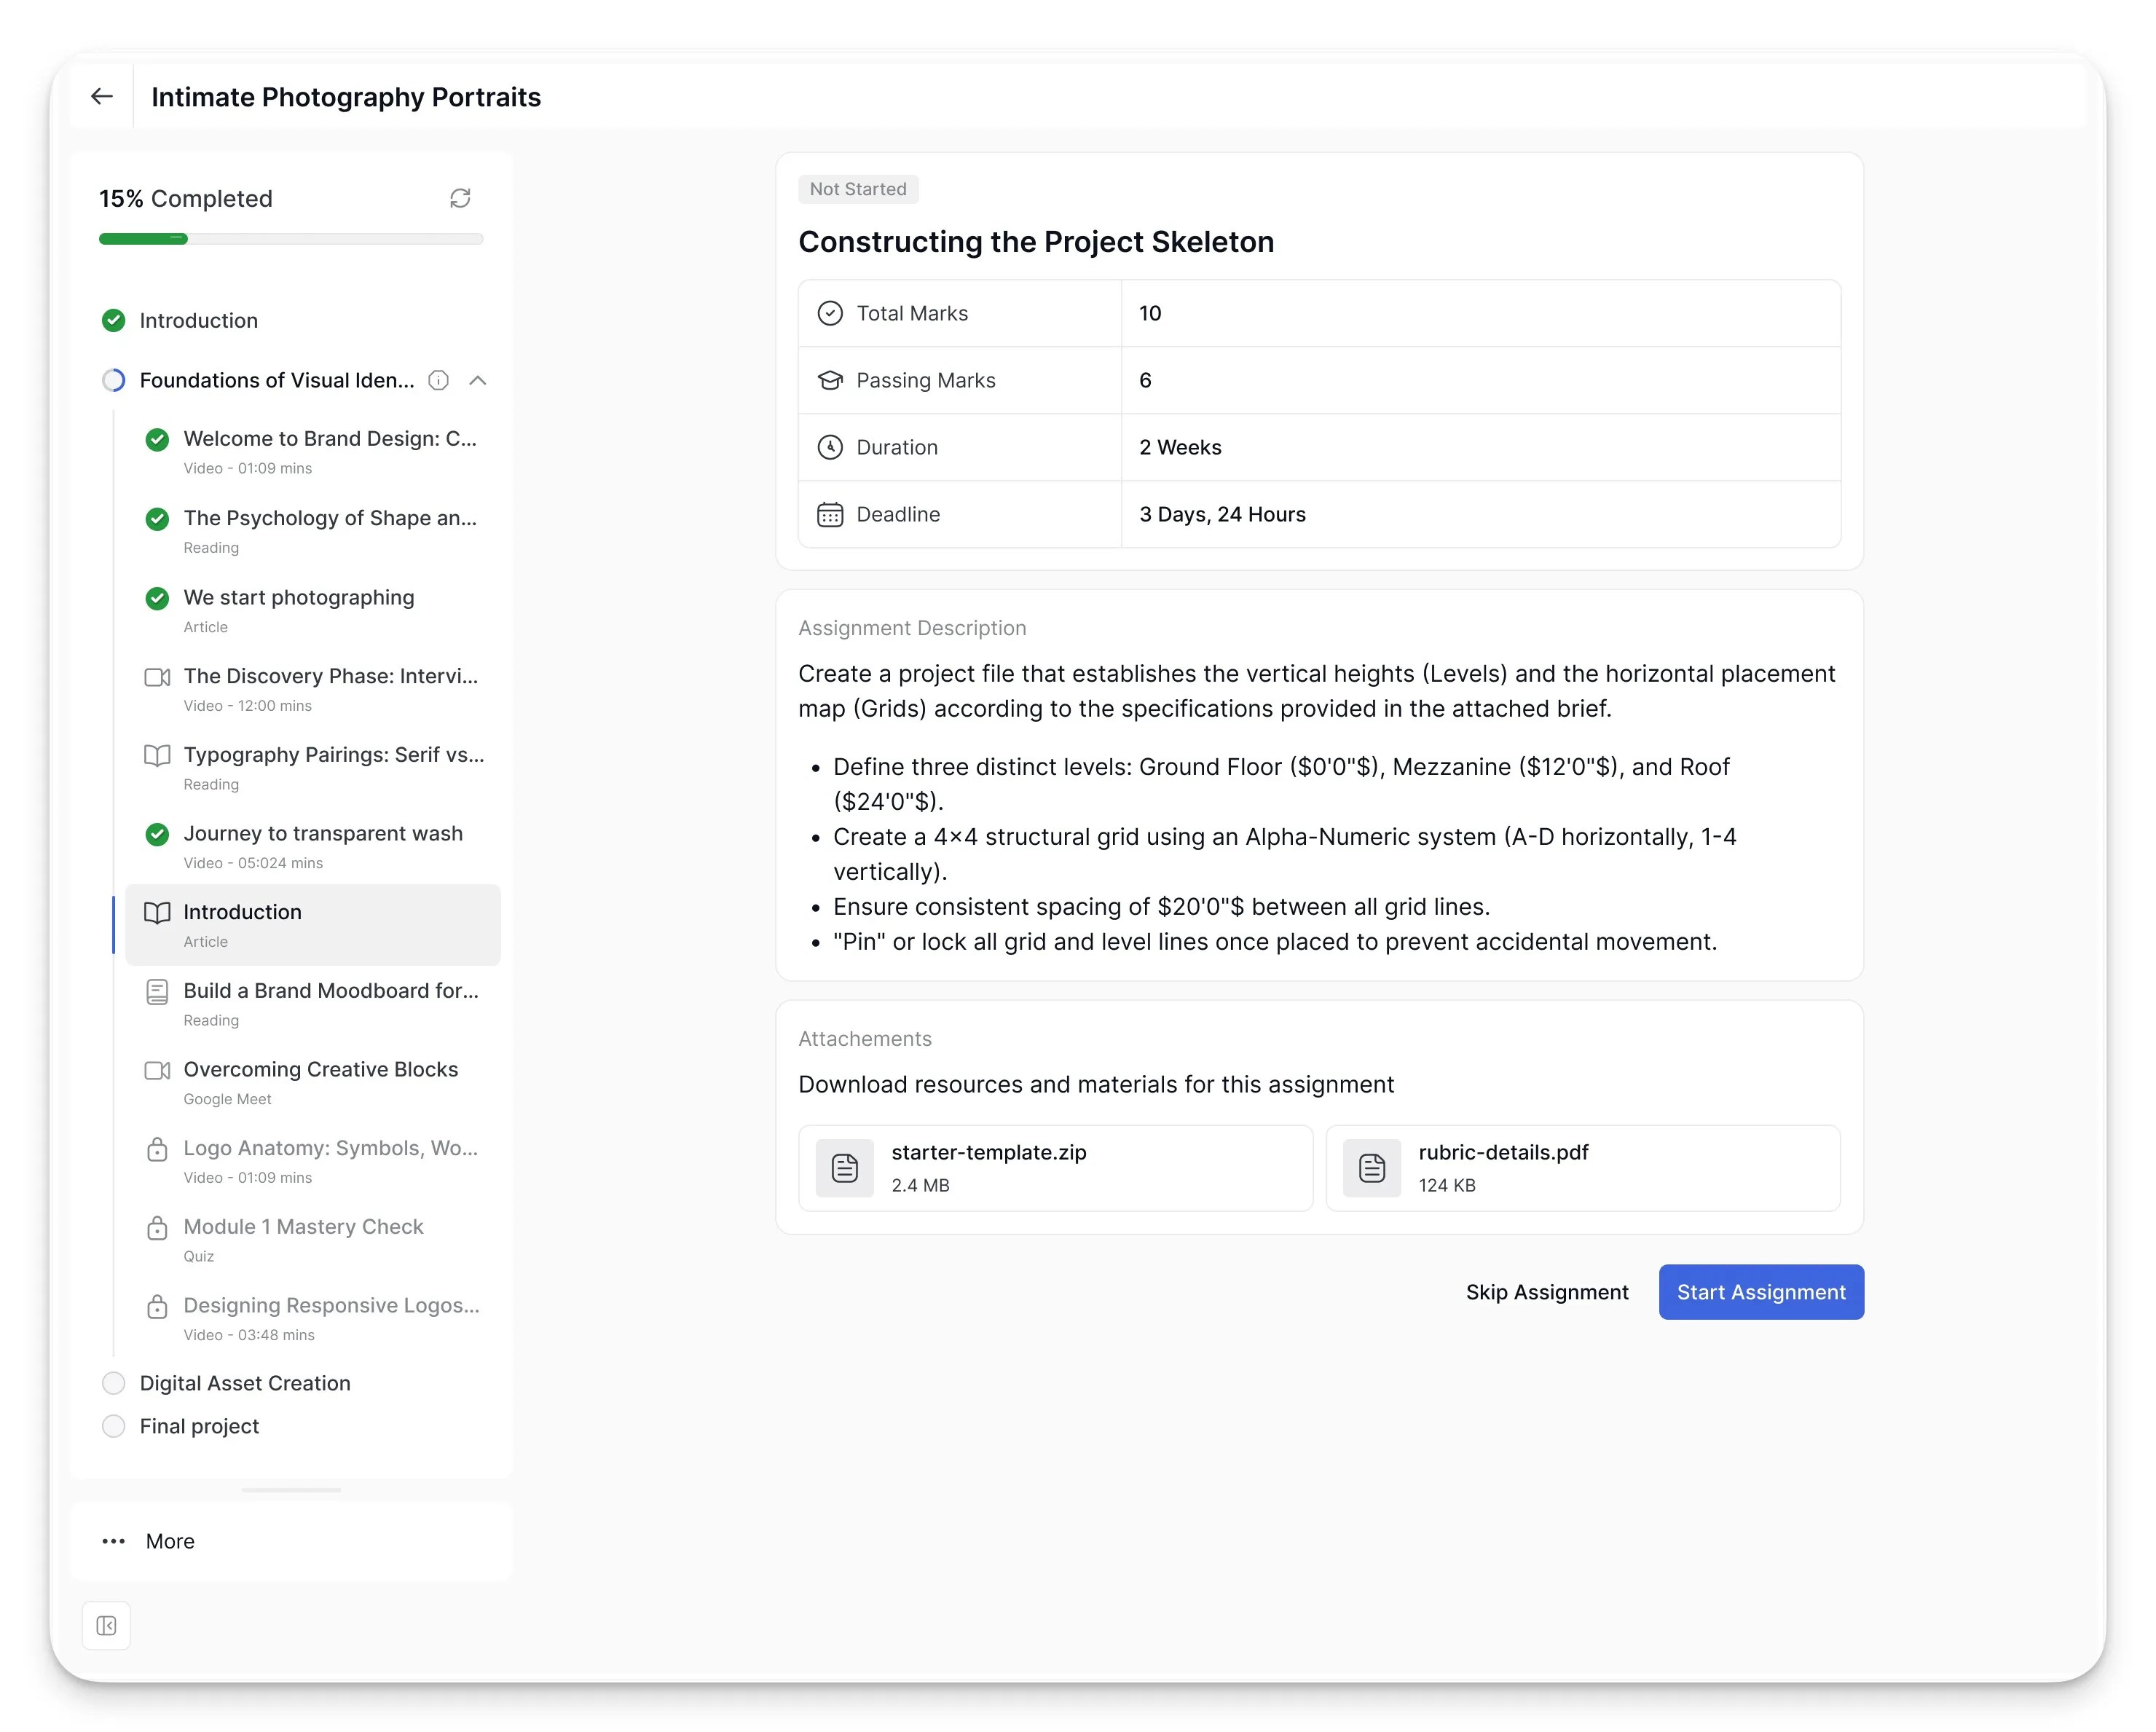Click the refresh progress icon
The width and height of the screenshot is (2156, 1732).
[x=460, y=199]
